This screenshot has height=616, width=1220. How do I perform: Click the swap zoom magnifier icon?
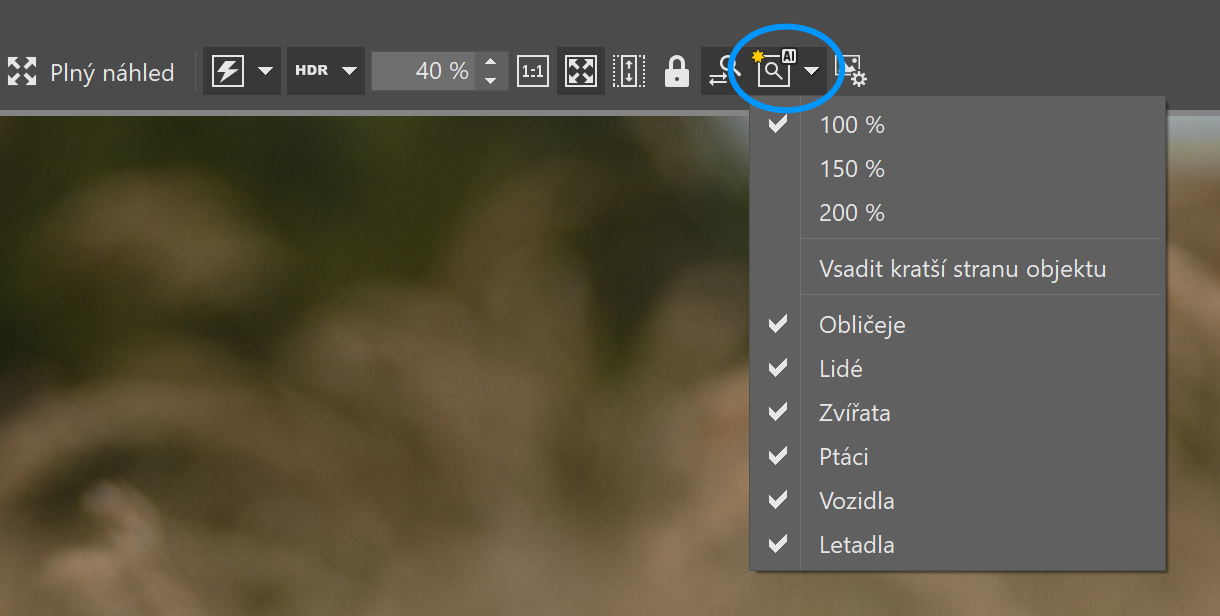point(722,71)
